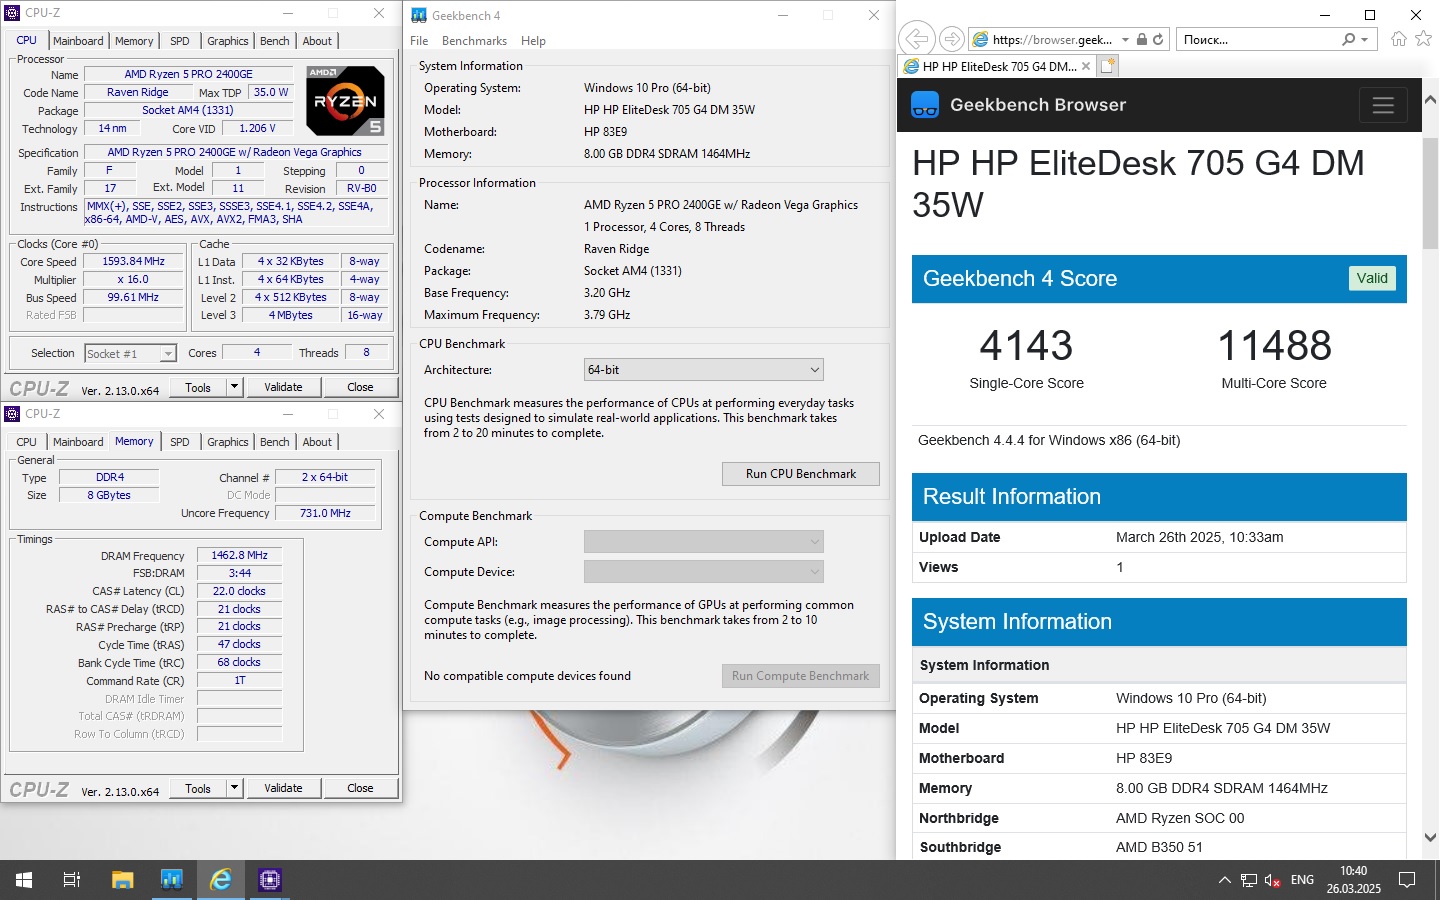The height and width of the screenshot is (900, 1440).
Task: Click Close button in lower CPU-Z window
Action: click(360, 788)
